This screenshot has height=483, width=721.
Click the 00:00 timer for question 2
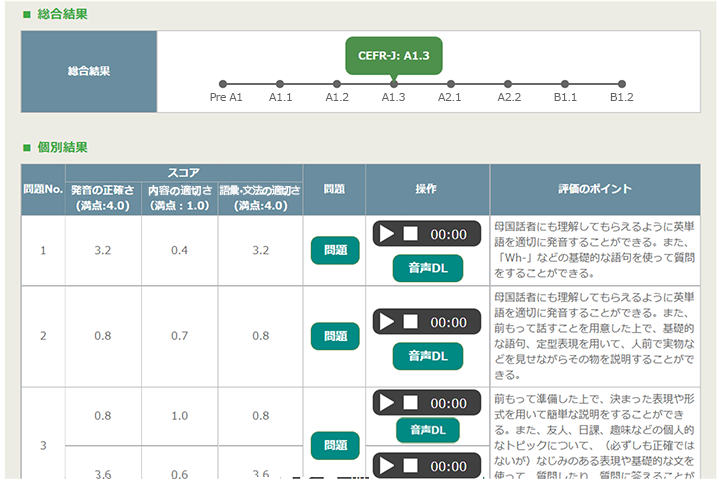tap(448, 322)
